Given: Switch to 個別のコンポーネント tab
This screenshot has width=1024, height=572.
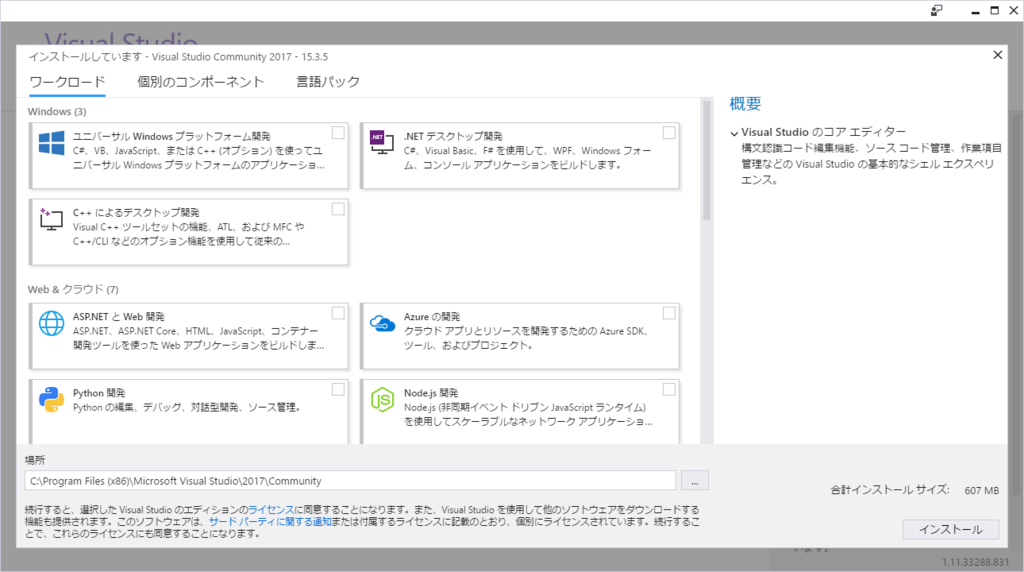Looking at the screenshot, I should [x=200, y=82].
